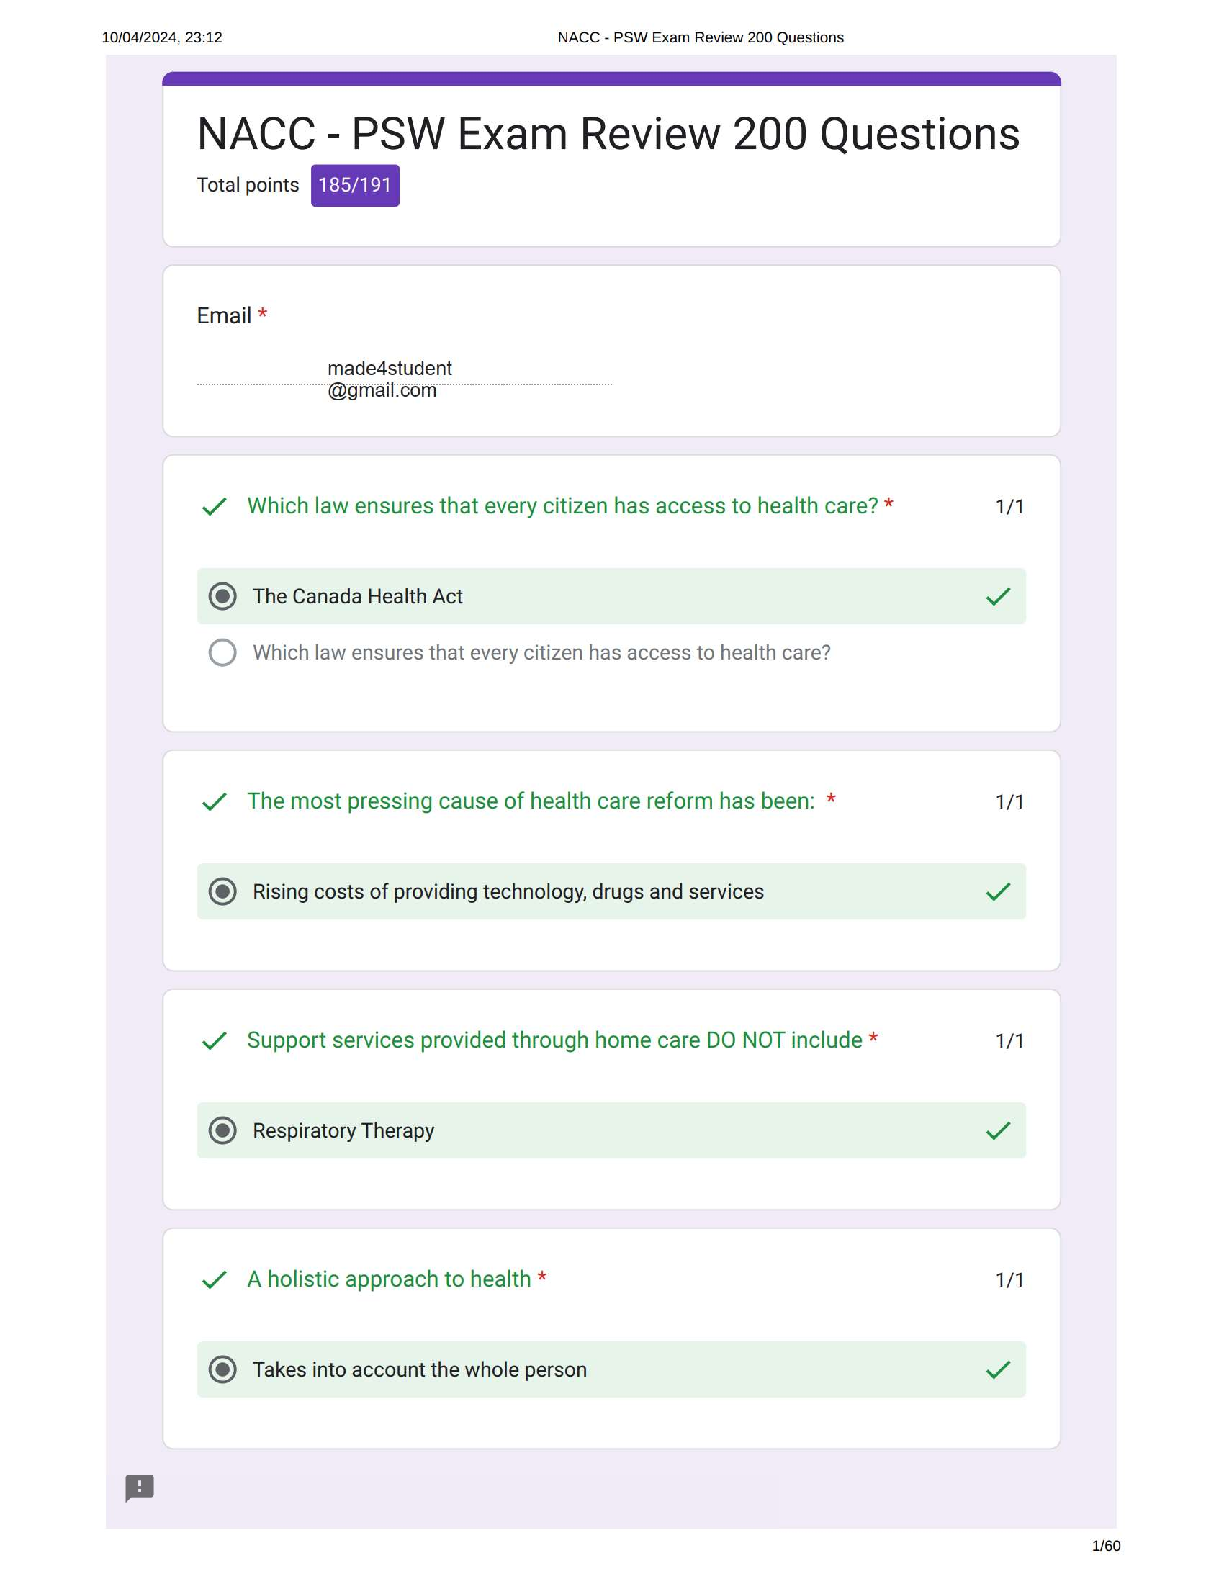The image size is (1224, 1584).
Task: Click checkmark in Respiratory Therapy answer row
Action: tap(998, 1131)
